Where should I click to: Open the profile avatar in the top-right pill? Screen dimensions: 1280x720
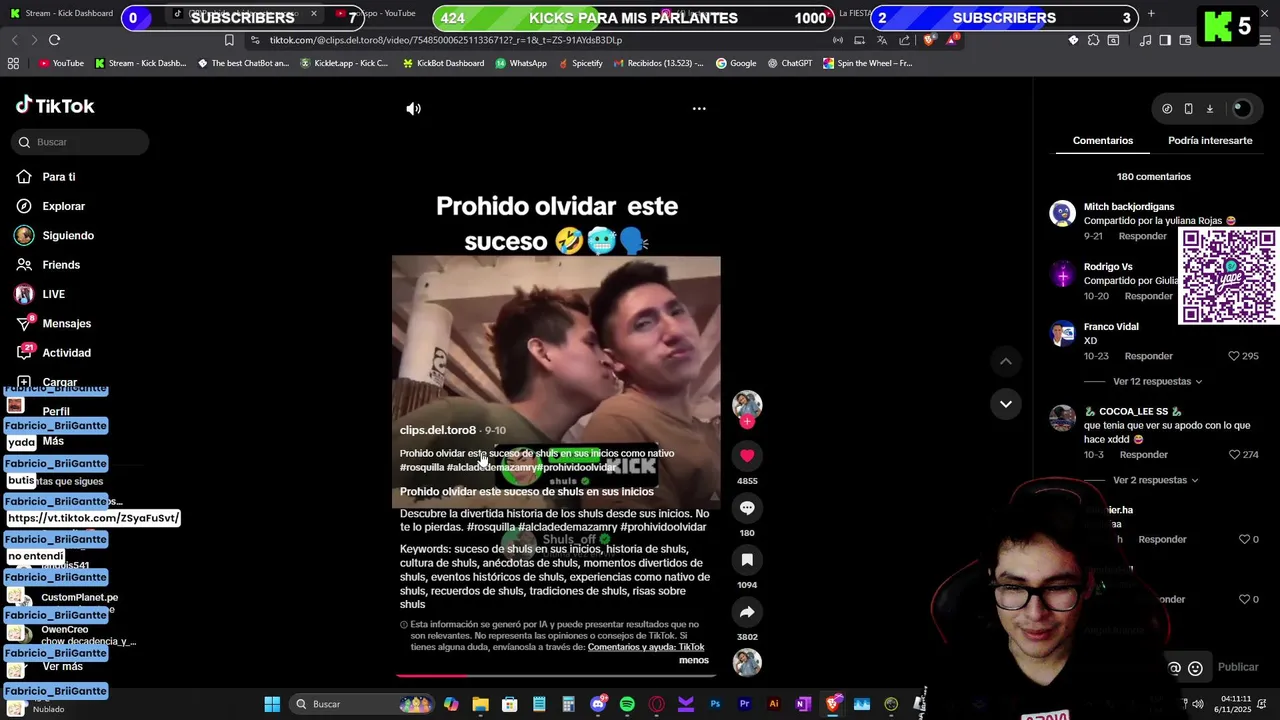[x=1241, y=109]
